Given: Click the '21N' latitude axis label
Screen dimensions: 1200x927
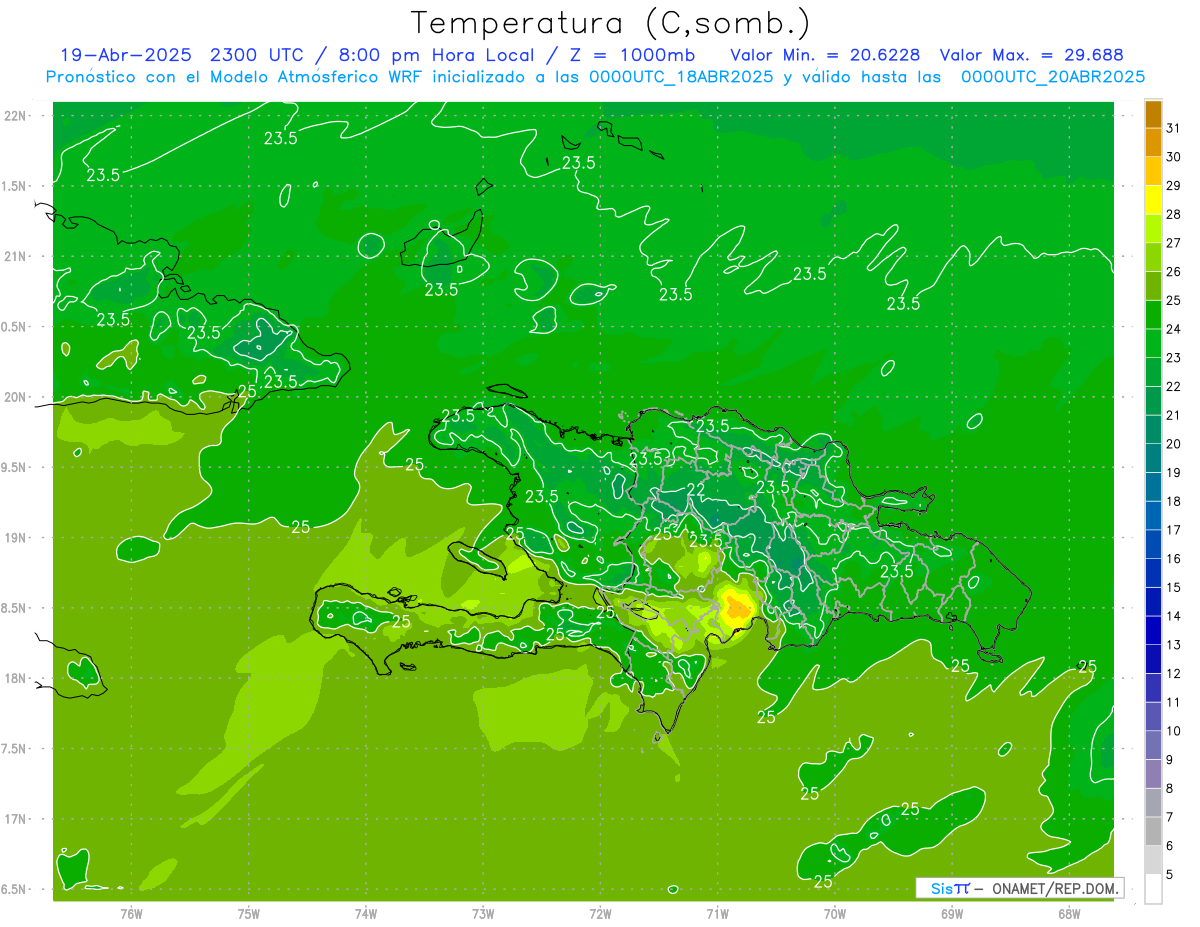Looking at the screenshot, I should 15,256.
